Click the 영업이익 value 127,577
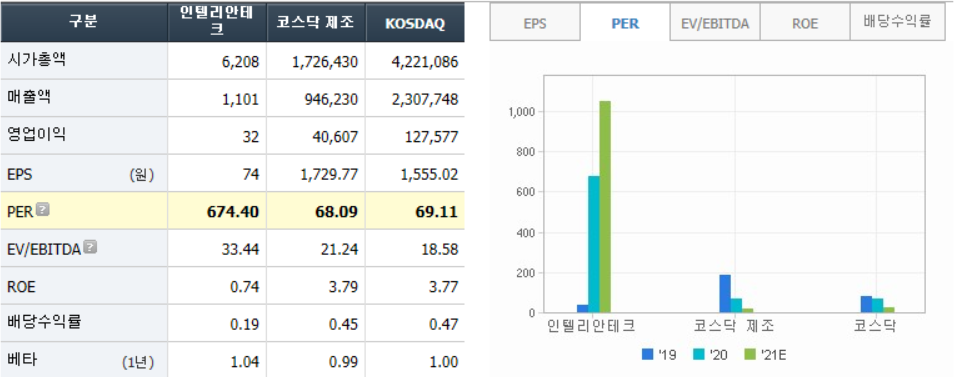 coord(430,137)
